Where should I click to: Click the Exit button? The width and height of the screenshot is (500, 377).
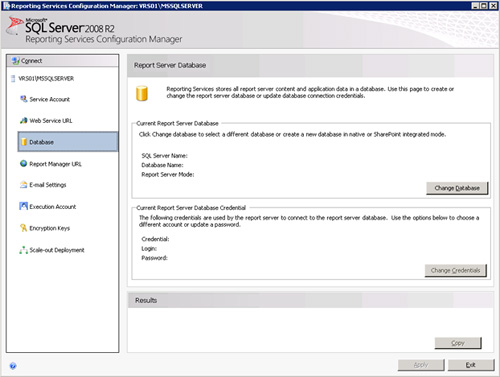(x=471, y=365)
